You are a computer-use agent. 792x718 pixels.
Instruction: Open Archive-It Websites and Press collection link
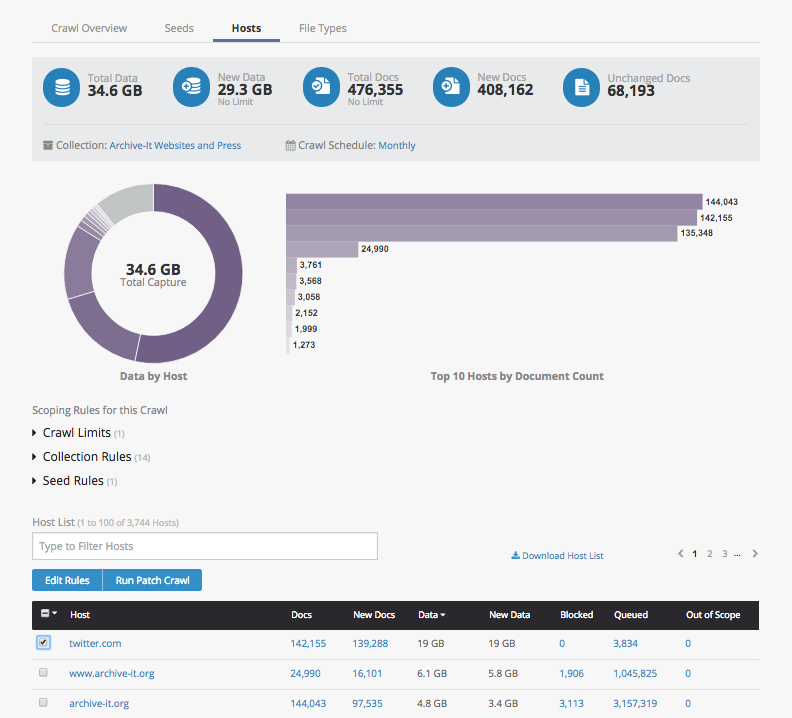pos(175,145)
